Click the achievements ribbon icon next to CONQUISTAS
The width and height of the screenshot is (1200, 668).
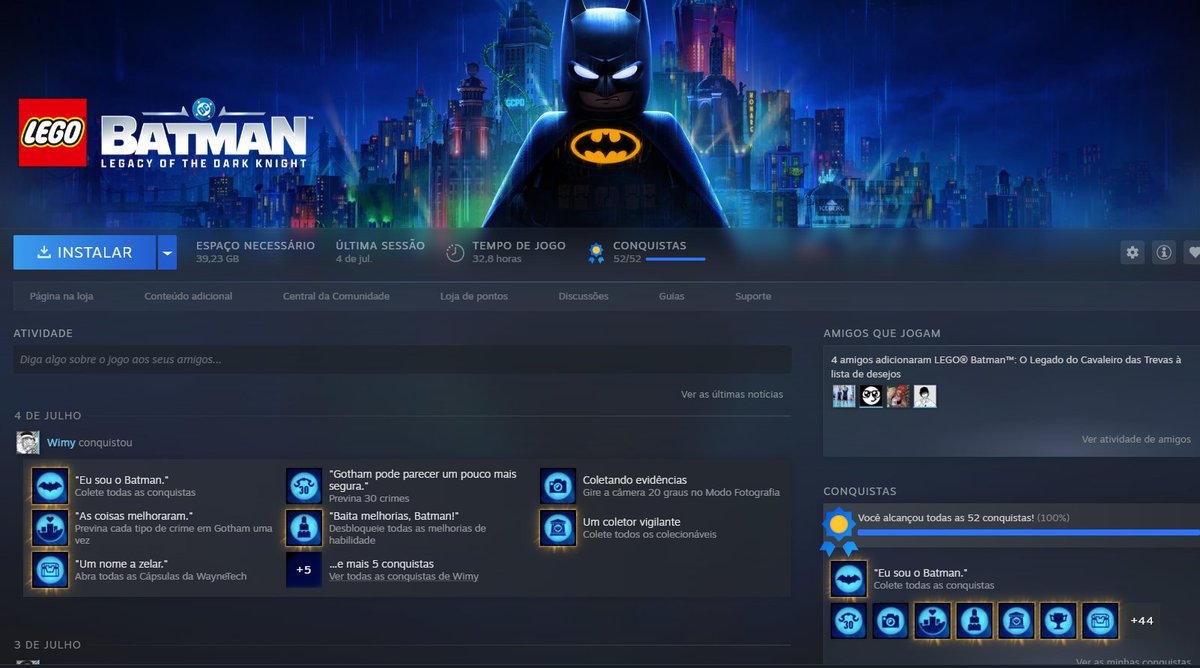[596, 253]
